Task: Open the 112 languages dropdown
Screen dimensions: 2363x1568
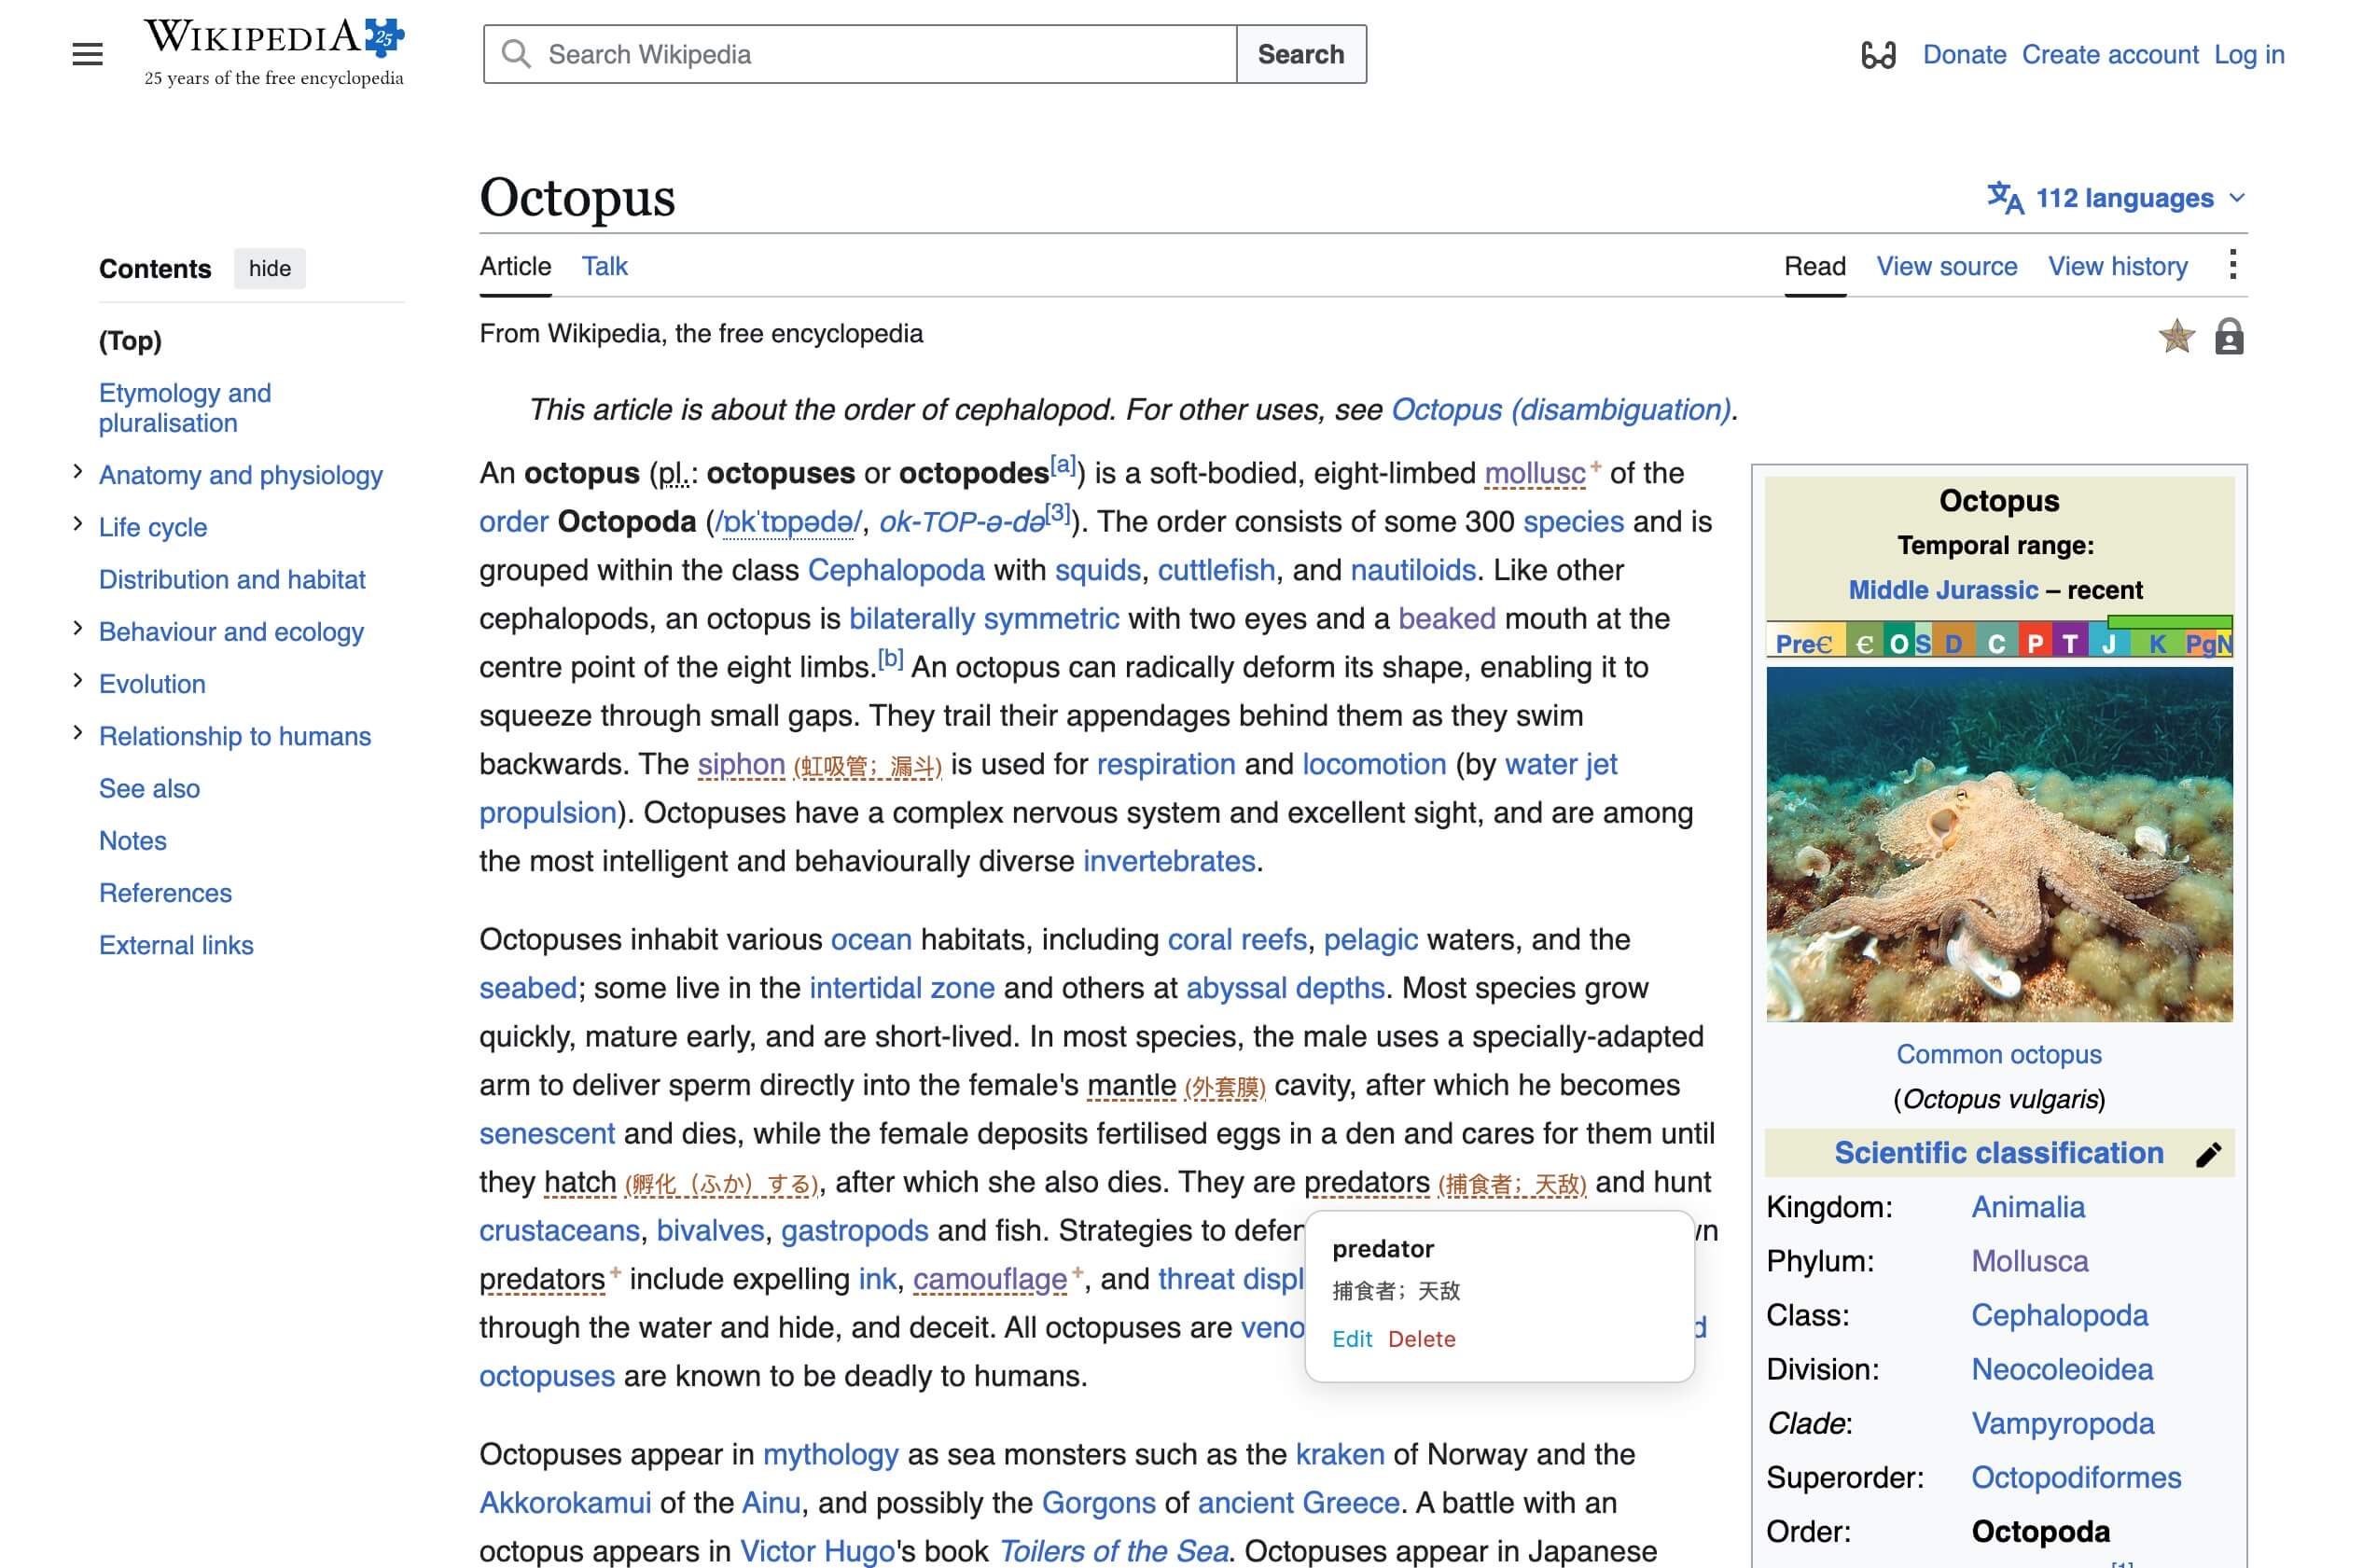Action: pyautogui.click(x=2116, y=198)
